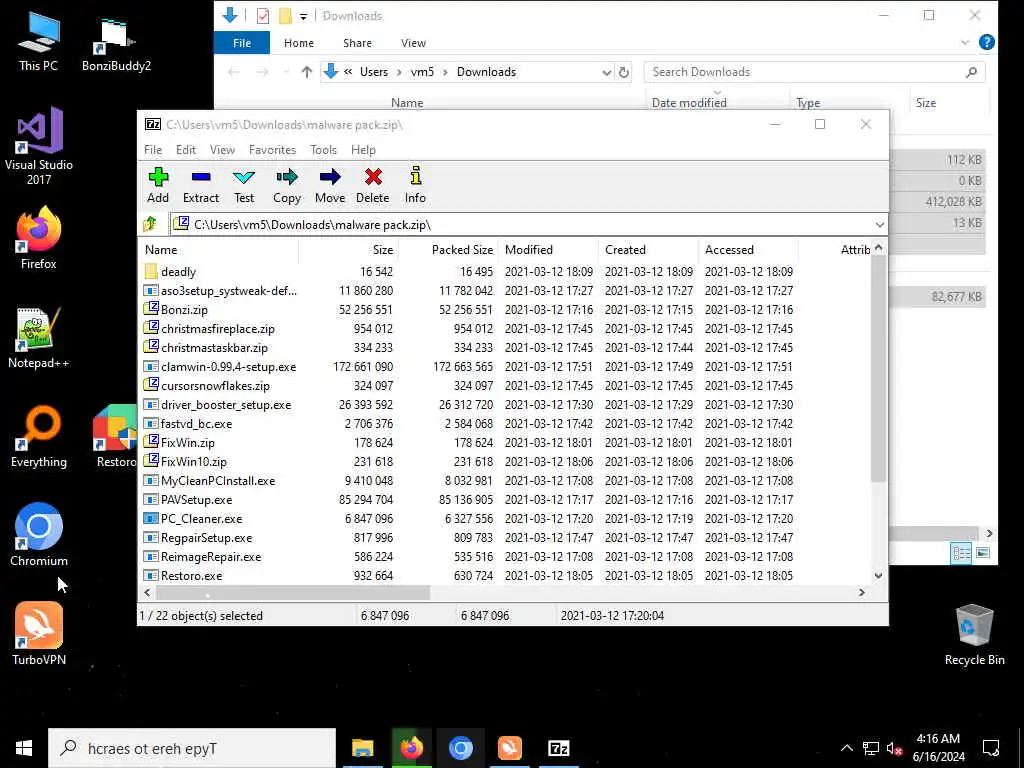The height and width of the screenshot is (768, 1024).
Task: Click the 7-Zip taskbar icon
Action: tap(558, 748)
